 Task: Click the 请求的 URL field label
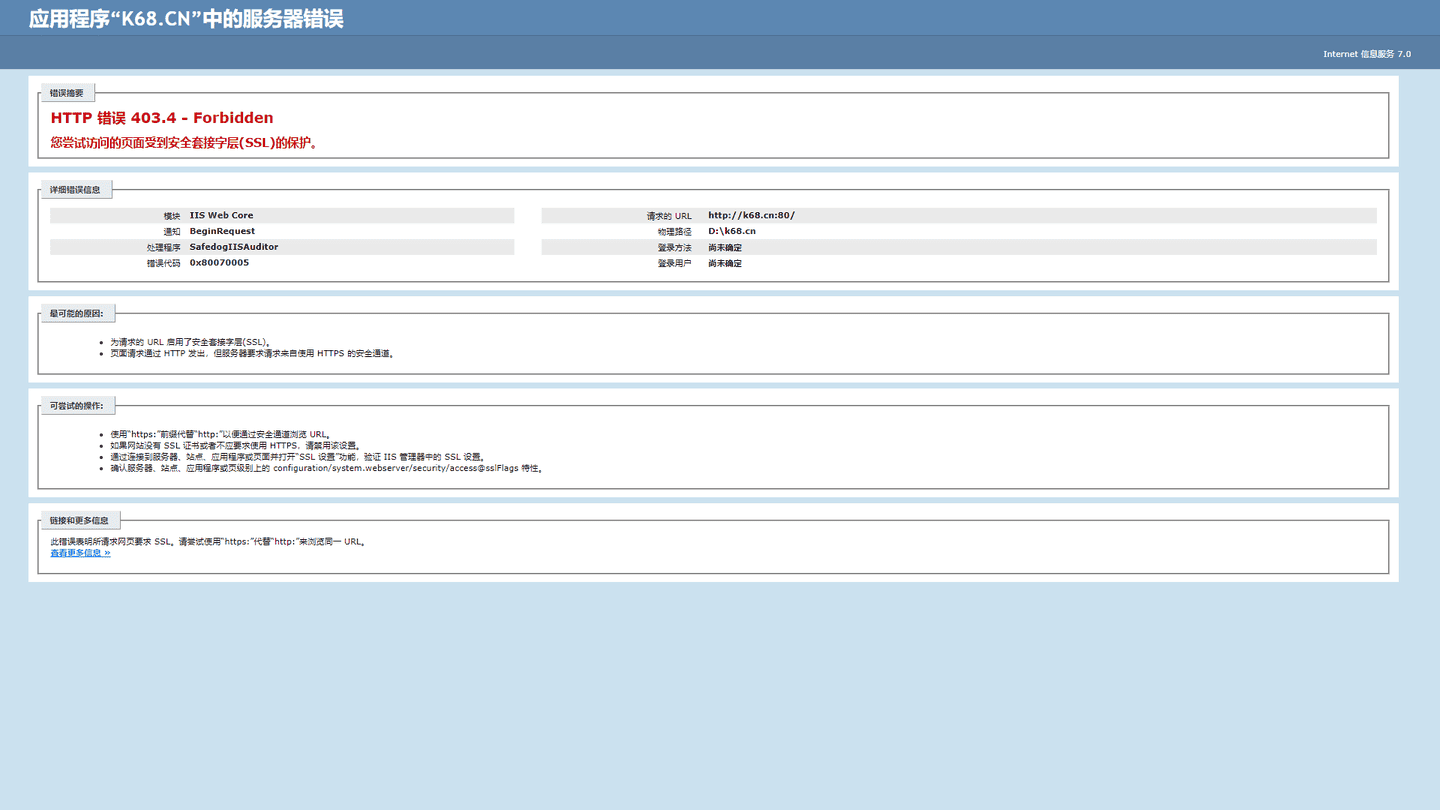[669, 216]
